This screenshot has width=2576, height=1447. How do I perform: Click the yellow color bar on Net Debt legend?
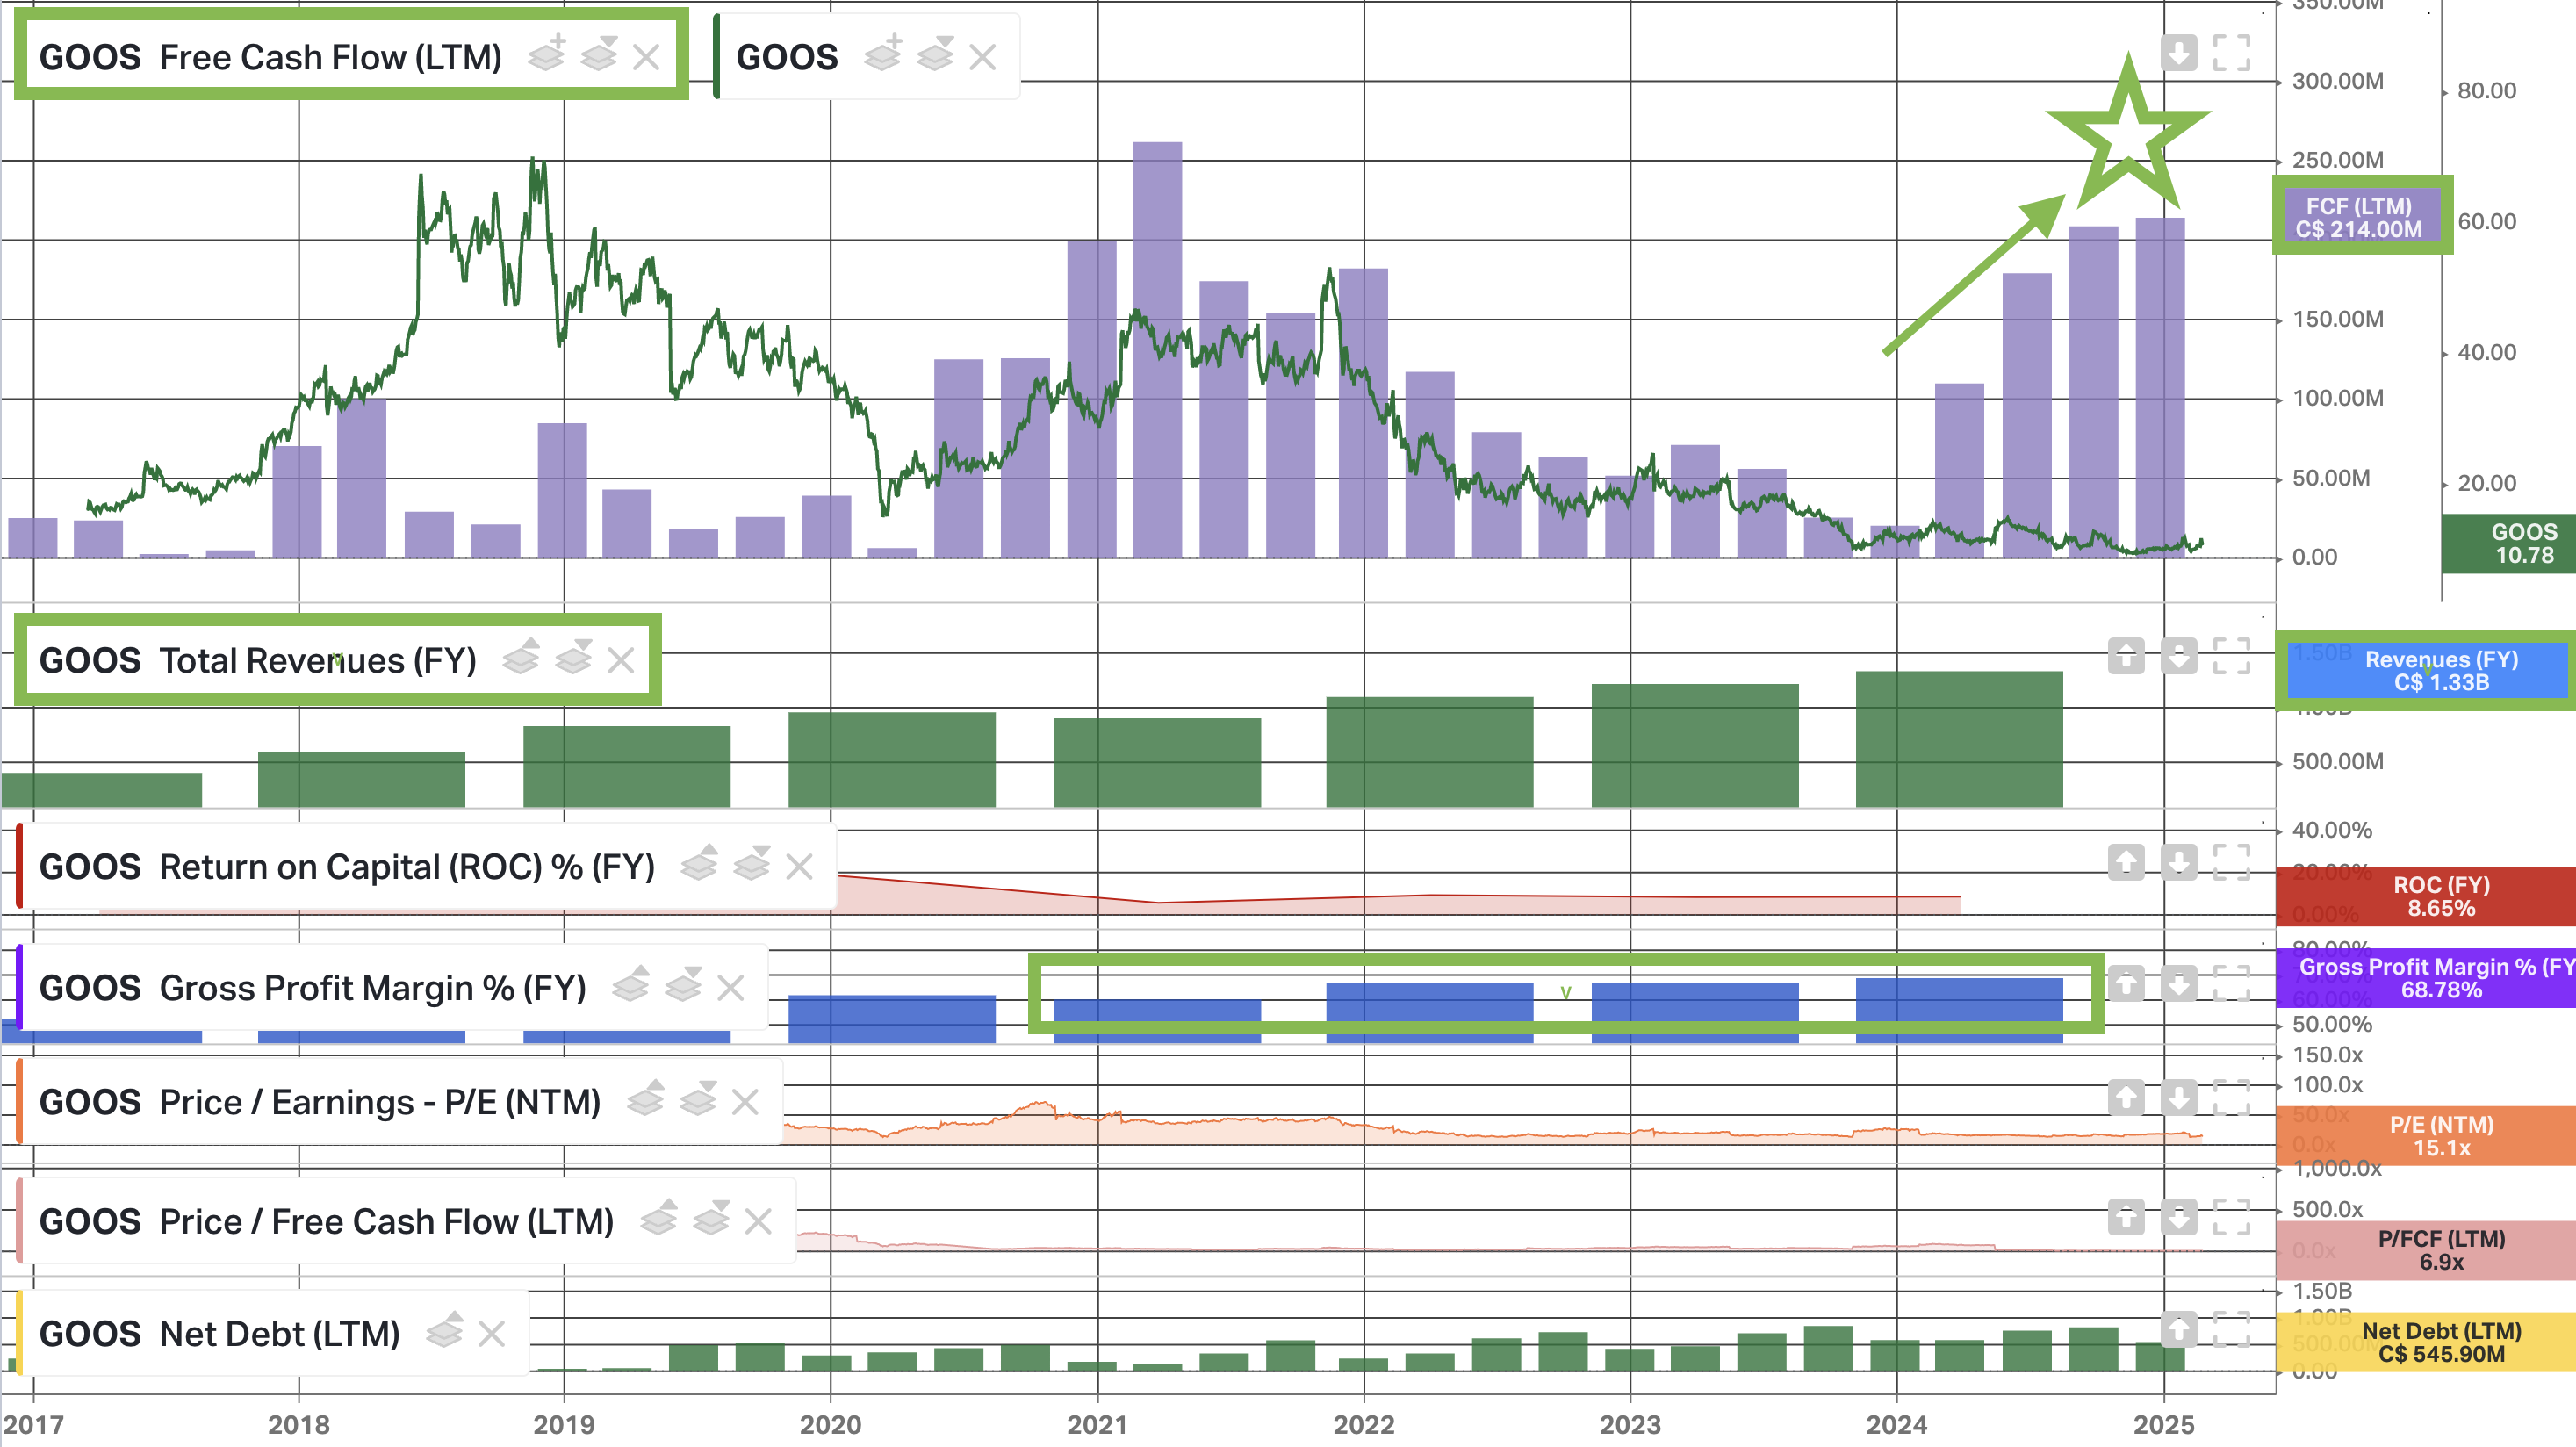pyautogui.click(x=19, y=1333)
